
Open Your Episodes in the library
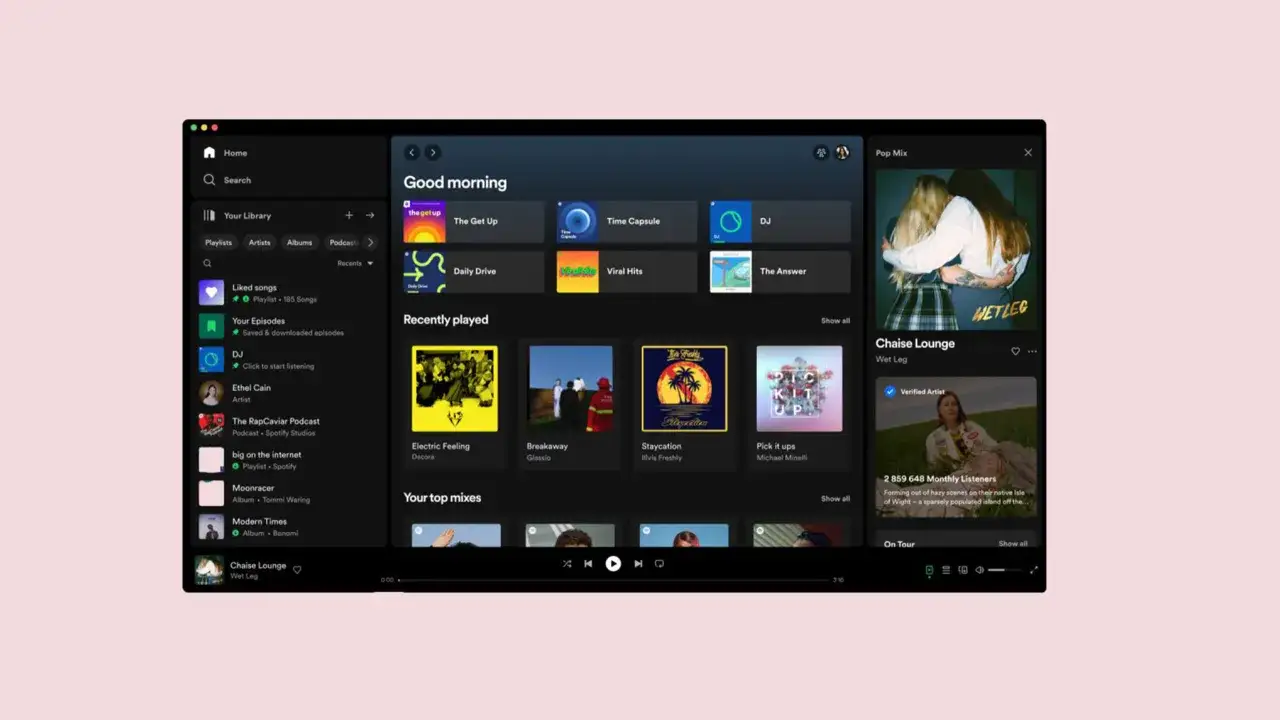tap(289, 326)
